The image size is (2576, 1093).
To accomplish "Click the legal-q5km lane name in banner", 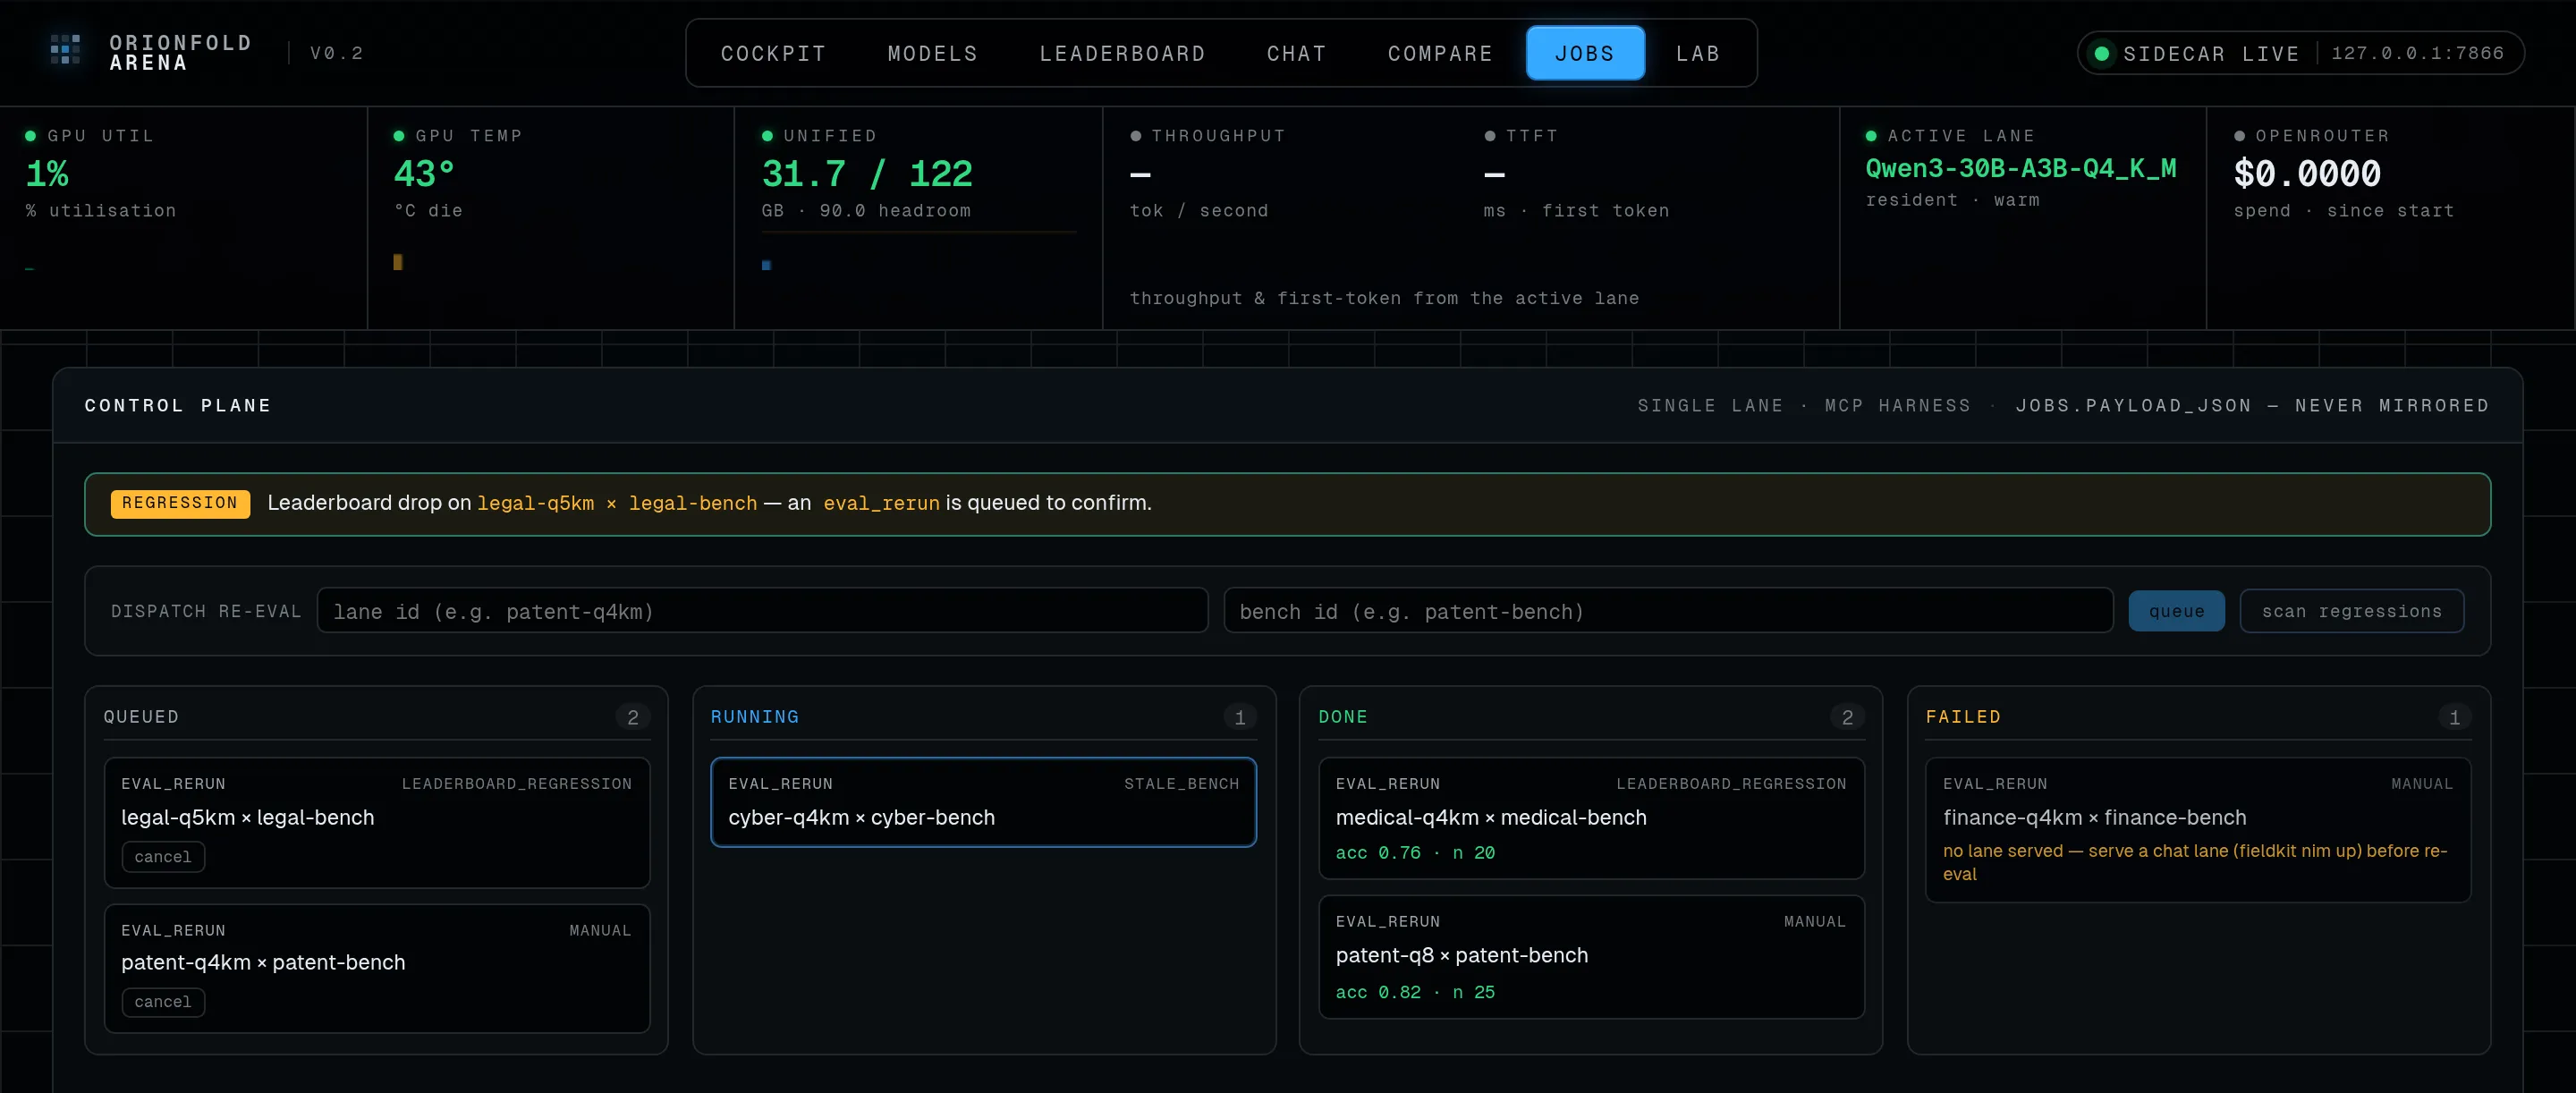I will point(535,503).
